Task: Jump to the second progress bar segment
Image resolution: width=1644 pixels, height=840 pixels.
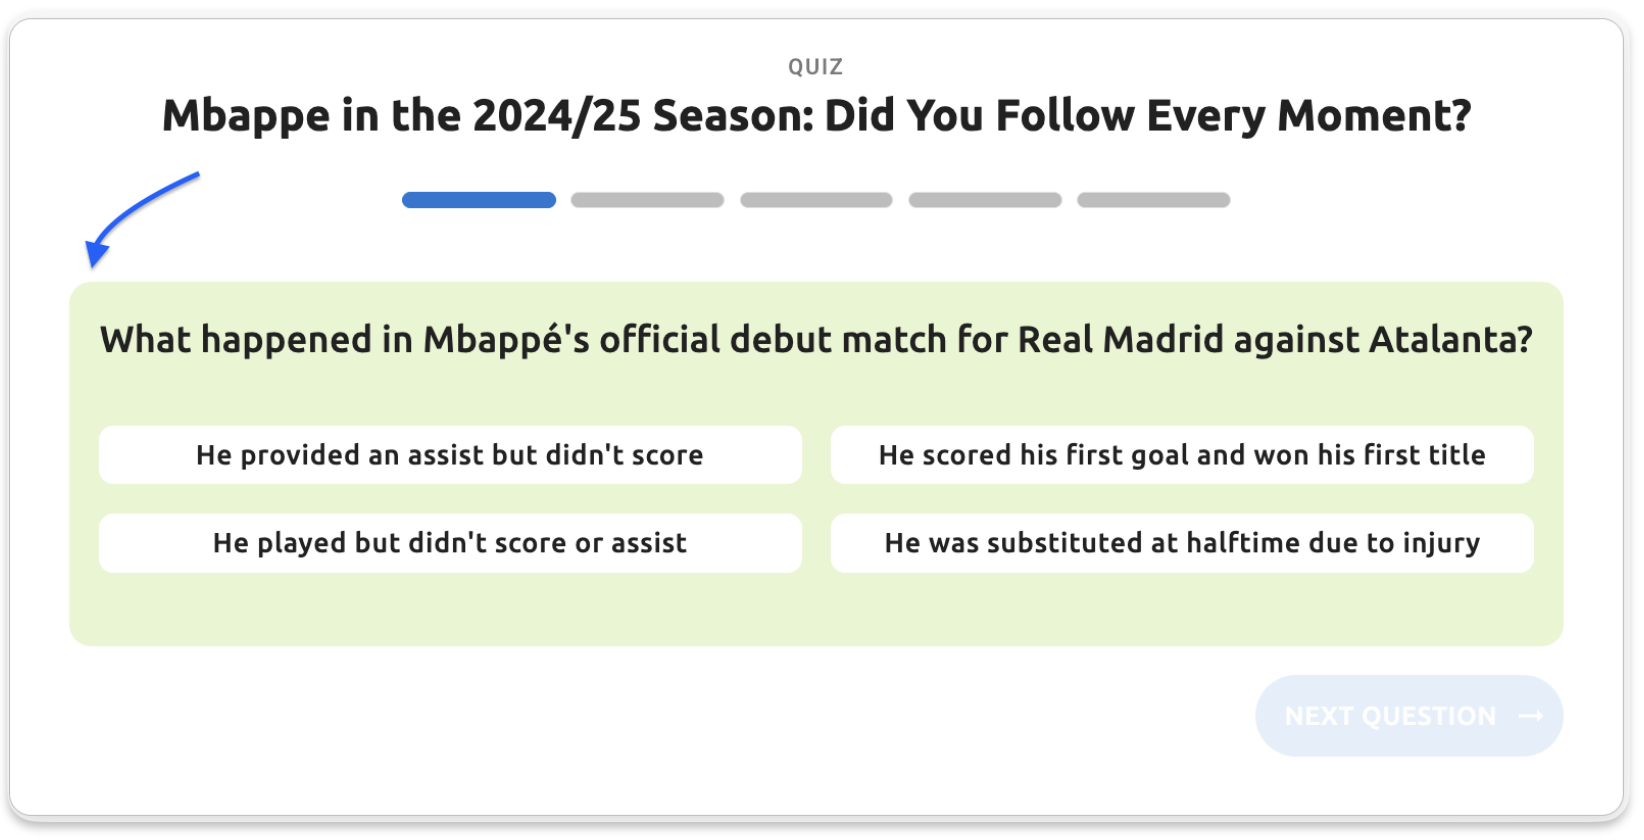Action: coord(647,200)
